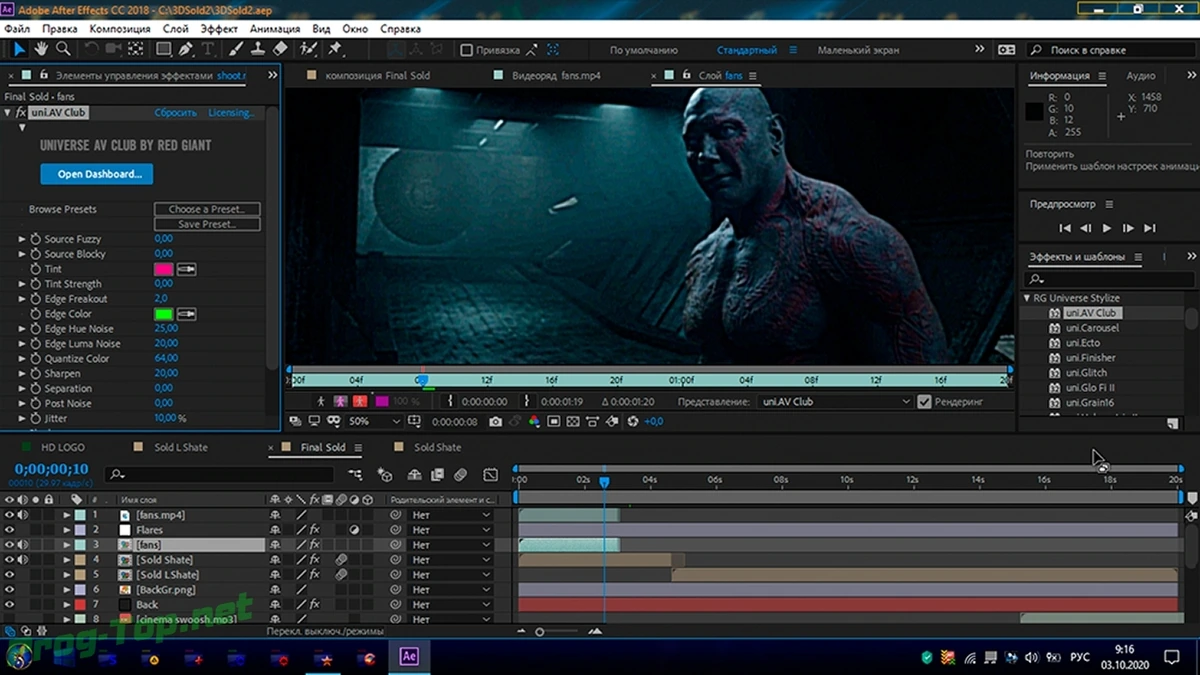
Task: Select the Puppet Pin tool
Action: (x=335, y=48)
